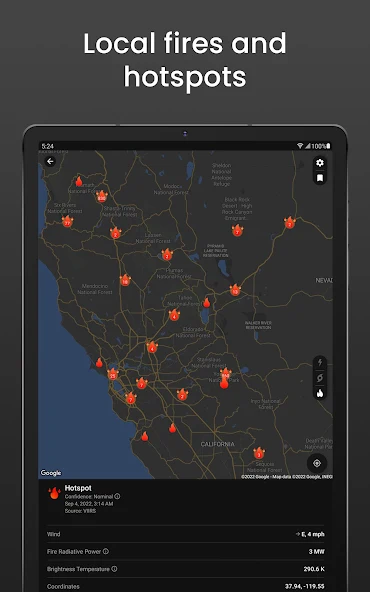The height and width of the screenshot is (592, 370).
Task: Center map on my location
Action: (x=317, y=463)
